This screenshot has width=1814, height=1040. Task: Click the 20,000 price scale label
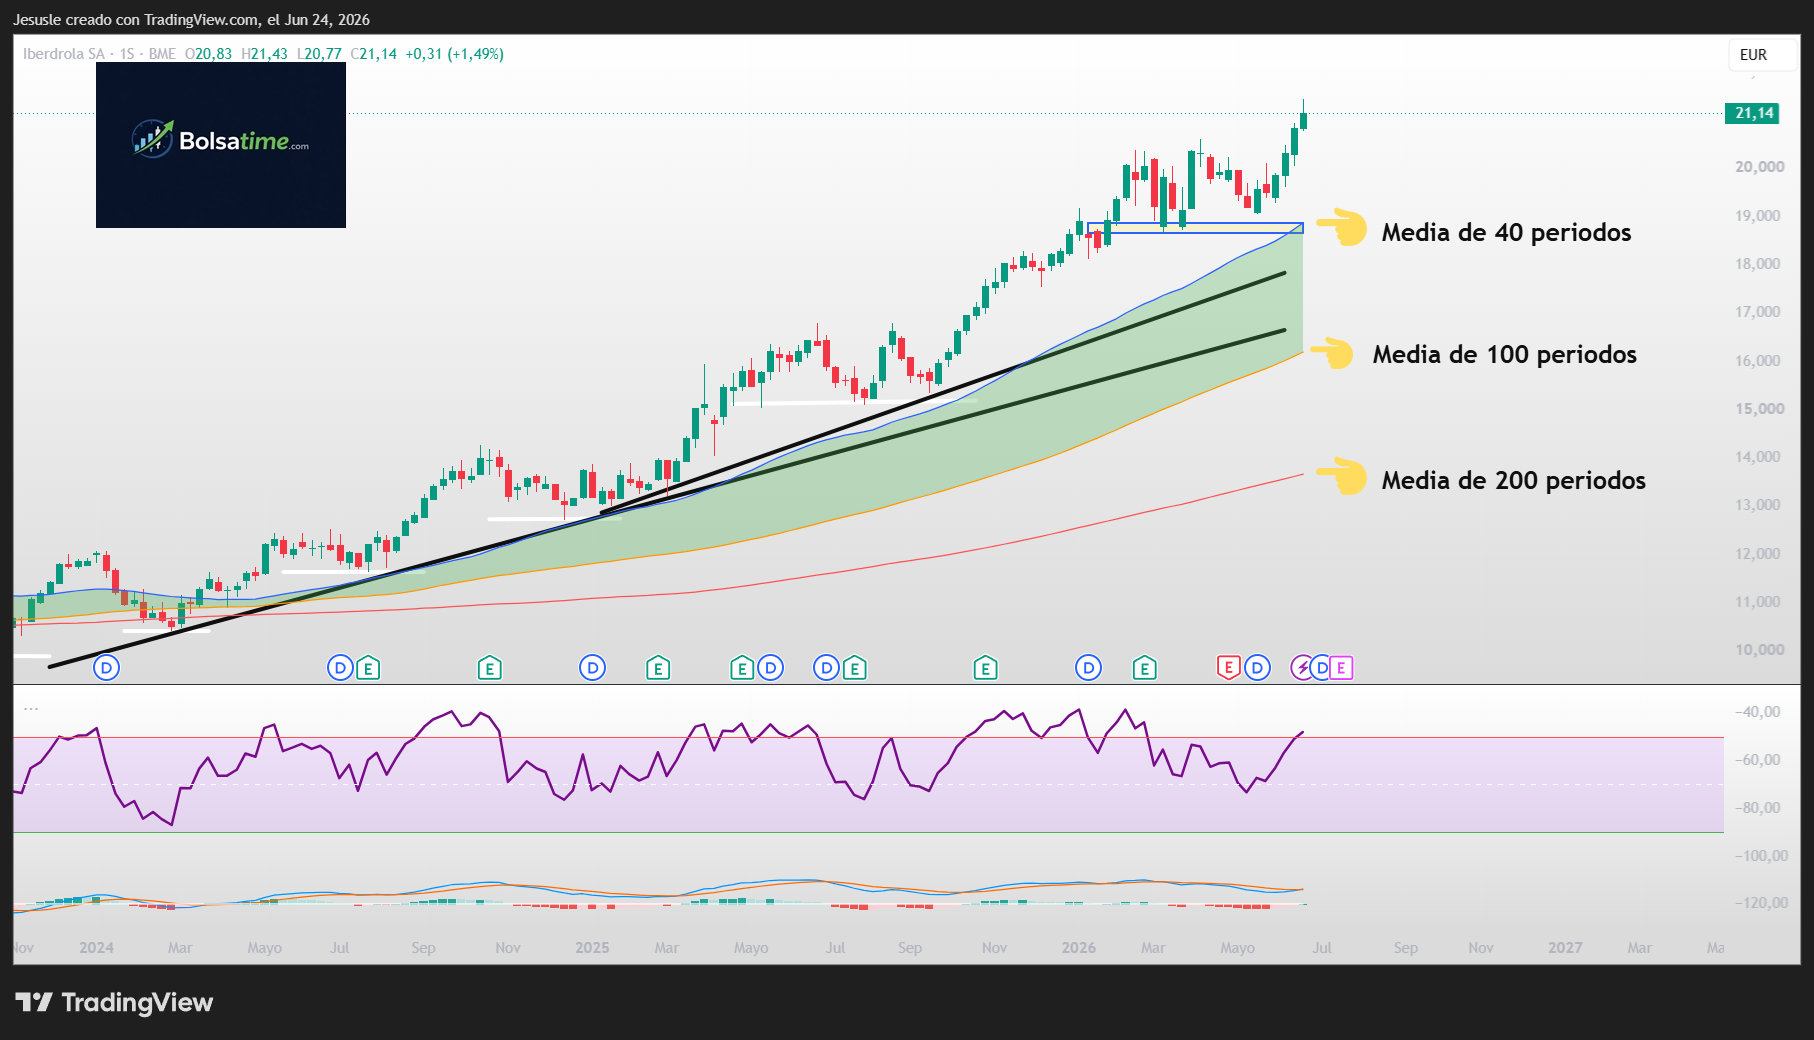[x=1760, y=167]
